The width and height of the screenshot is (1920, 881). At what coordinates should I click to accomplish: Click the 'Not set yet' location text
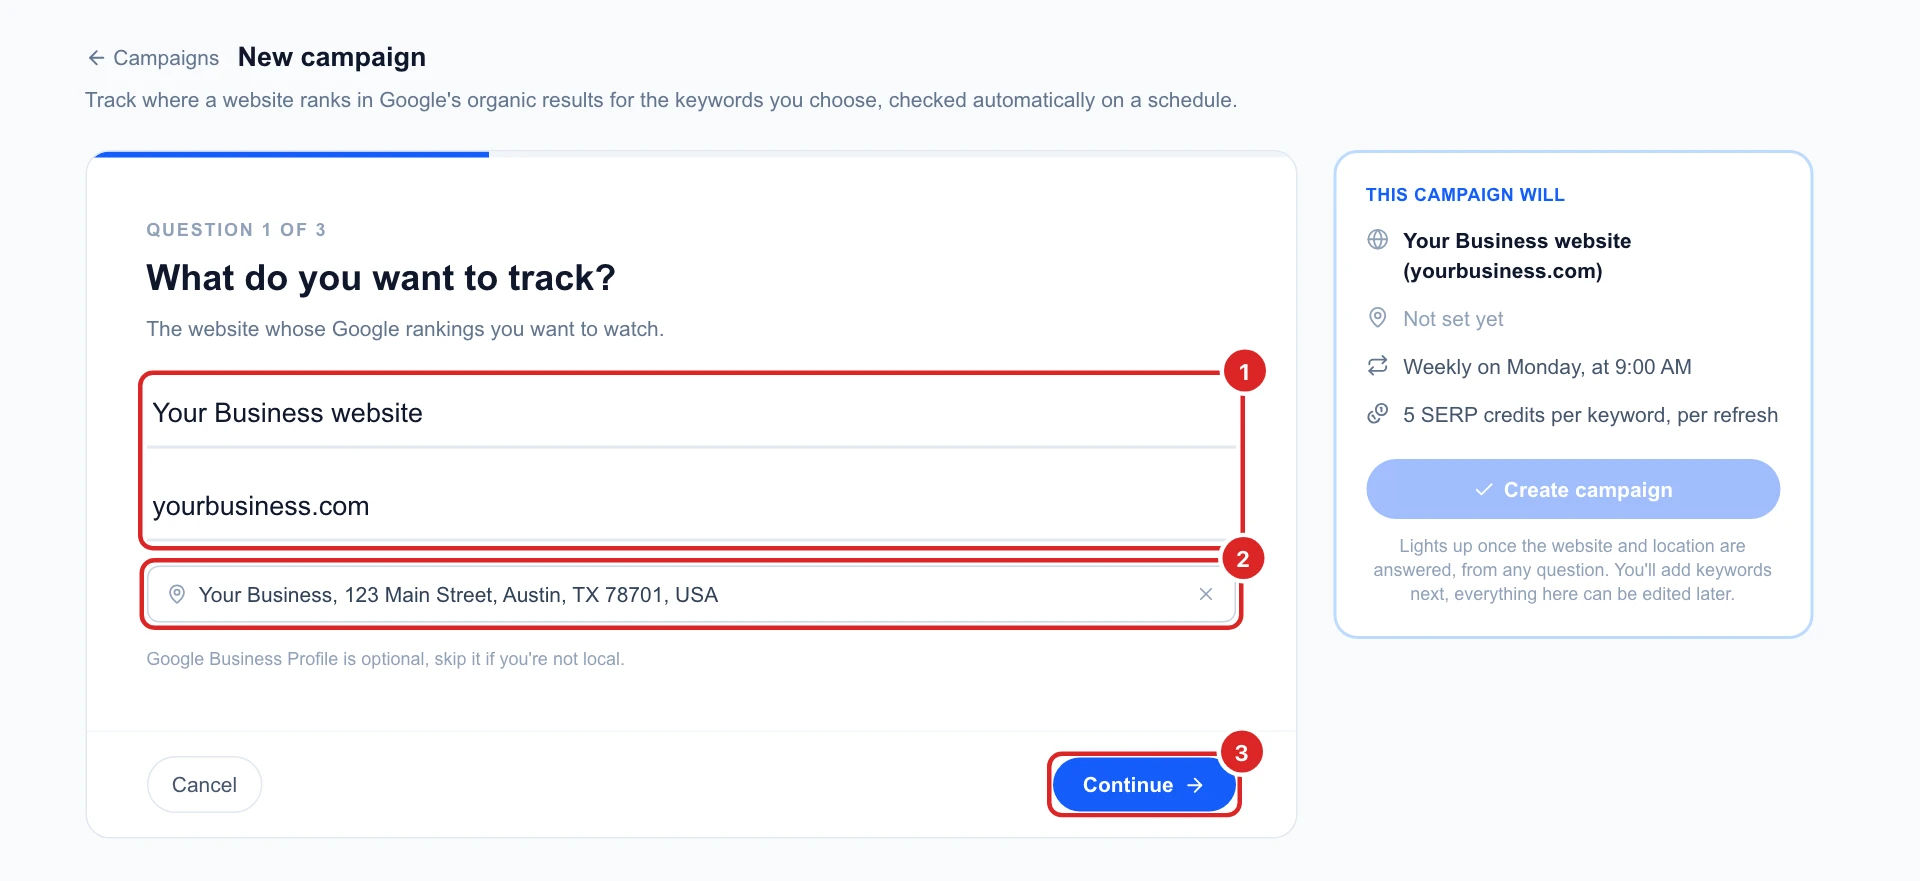(1453, 319)
